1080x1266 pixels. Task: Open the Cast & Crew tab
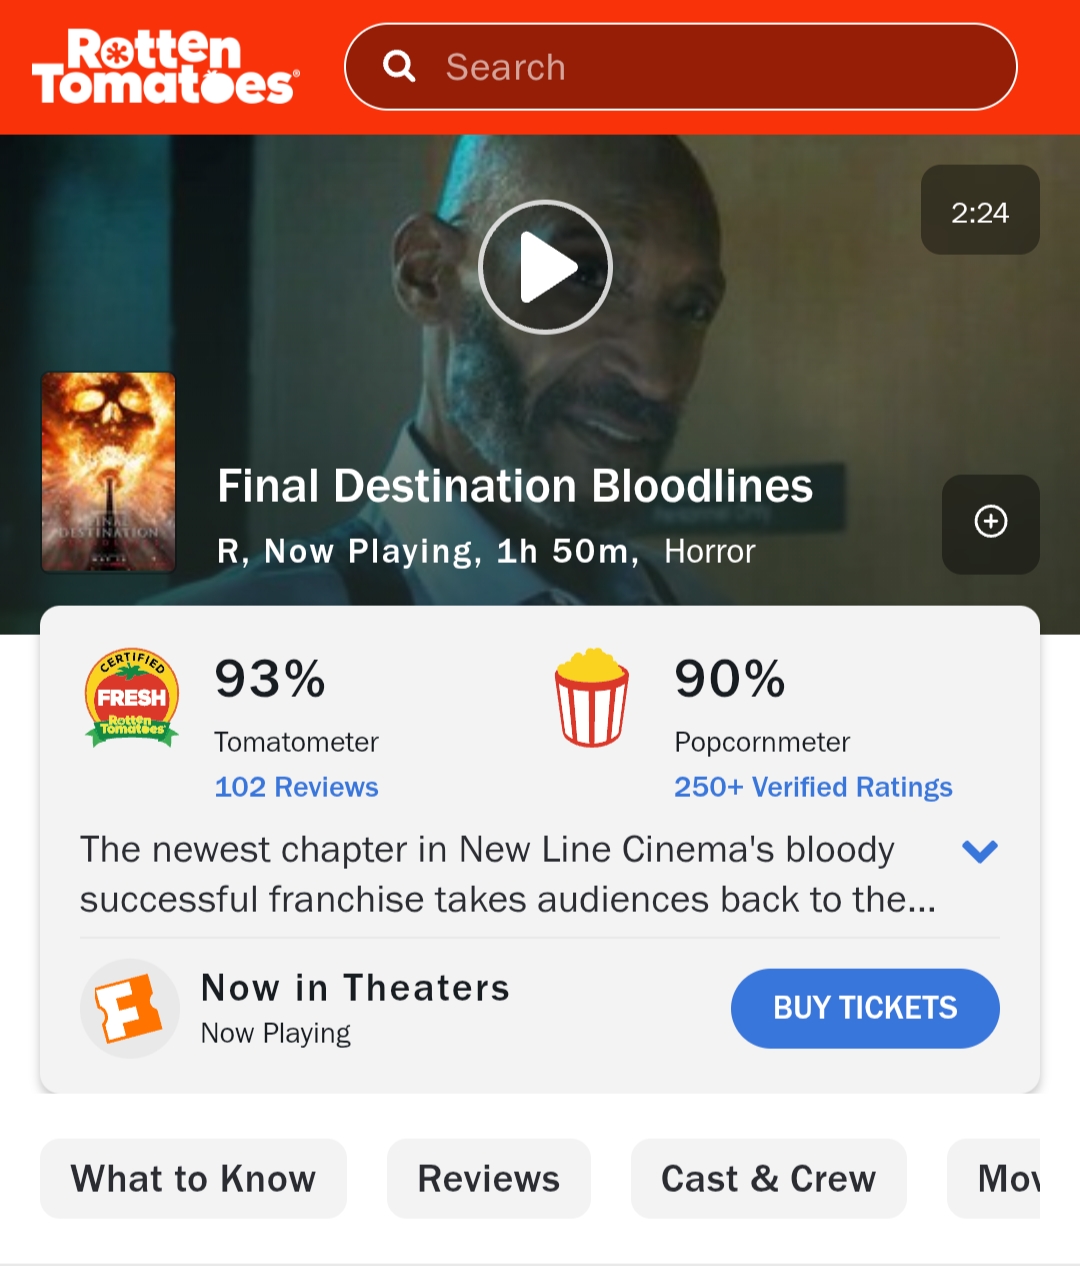pos(768,1178)
